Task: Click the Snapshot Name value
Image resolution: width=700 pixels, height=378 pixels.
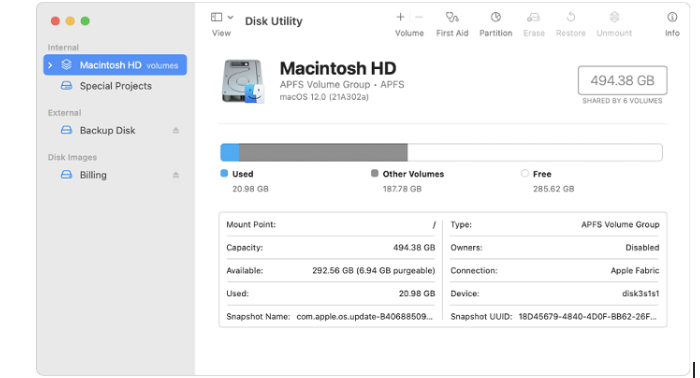Action: click(x=365, y=316)
